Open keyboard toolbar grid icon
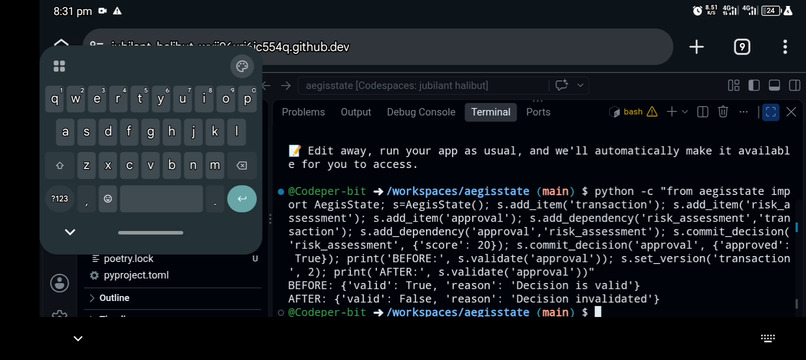The image size is (806, 360). pyautogui.click(x=59, y=66)
